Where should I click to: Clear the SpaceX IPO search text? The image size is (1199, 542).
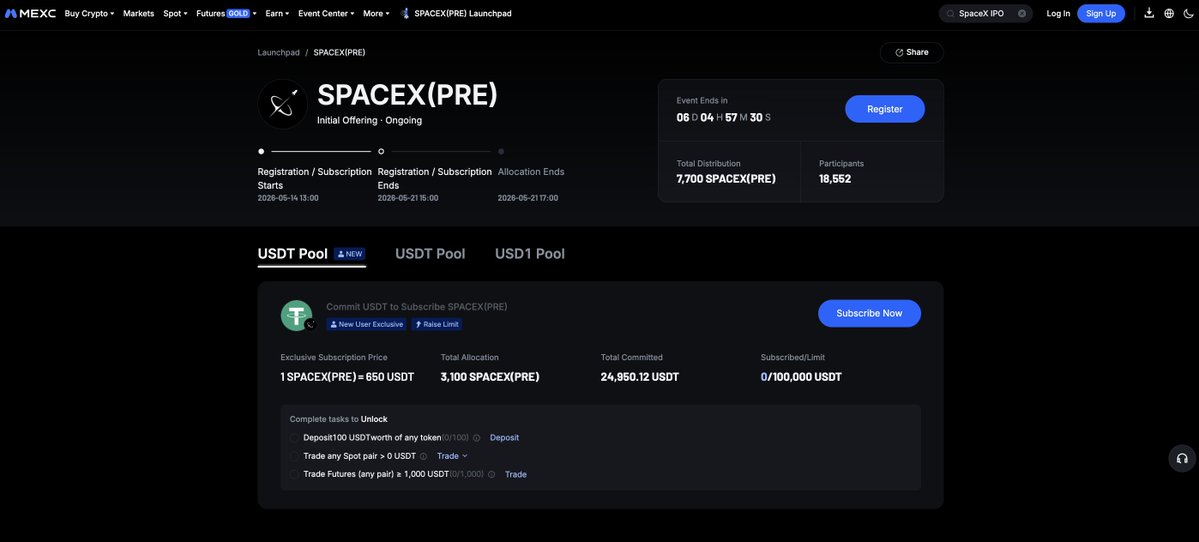point(1022,13)
